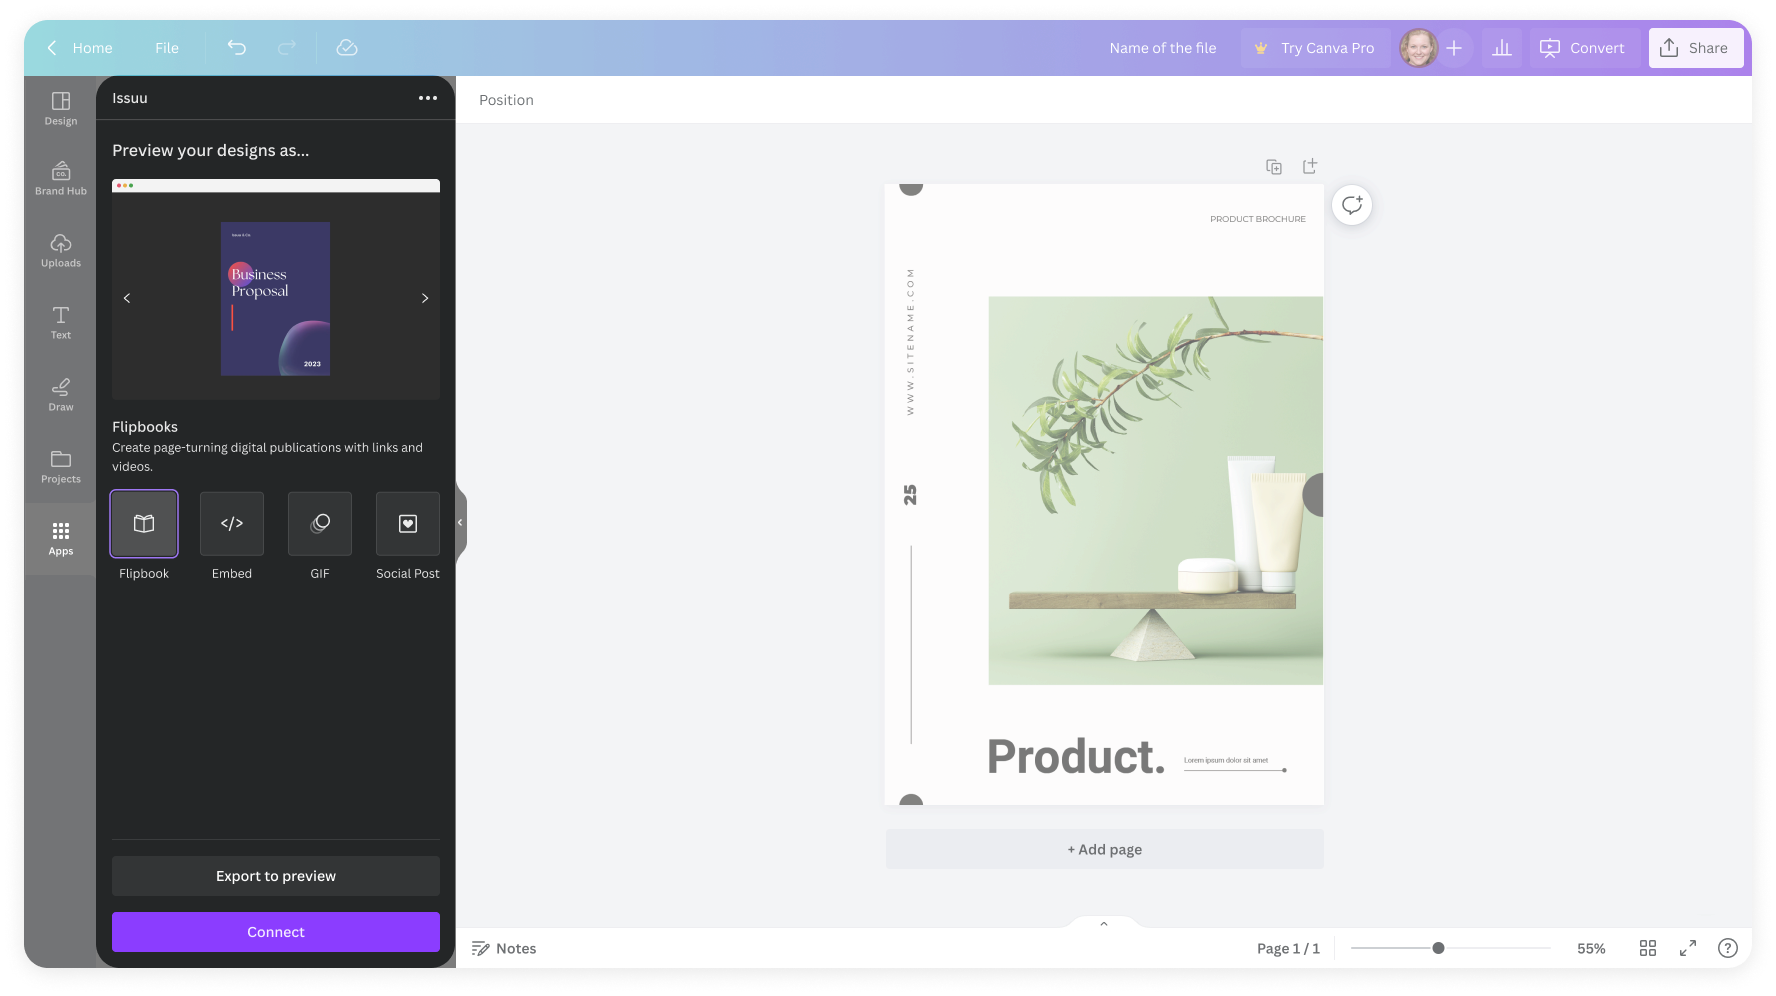Select the Embed preview option
Image resolution: width=1776 pixels, height=996 pixels.
point(232,524)
